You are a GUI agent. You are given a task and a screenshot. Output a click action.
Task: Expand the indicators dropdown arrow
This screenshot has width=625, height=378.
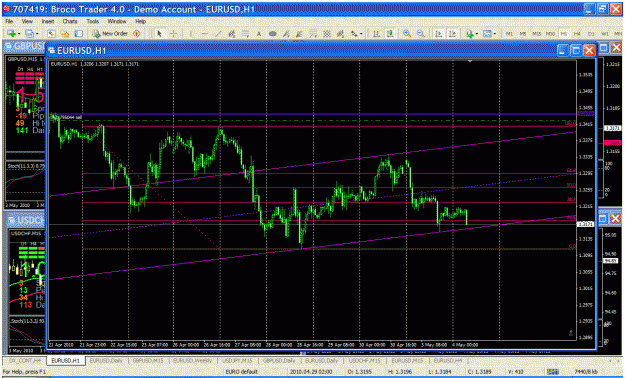point(477,34)
